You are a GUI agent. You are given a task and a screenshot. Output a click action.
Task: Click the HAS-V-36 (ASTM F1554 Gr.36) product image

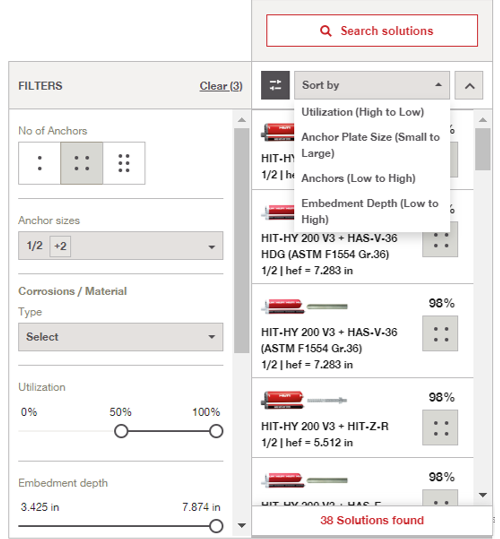[304, 306]
